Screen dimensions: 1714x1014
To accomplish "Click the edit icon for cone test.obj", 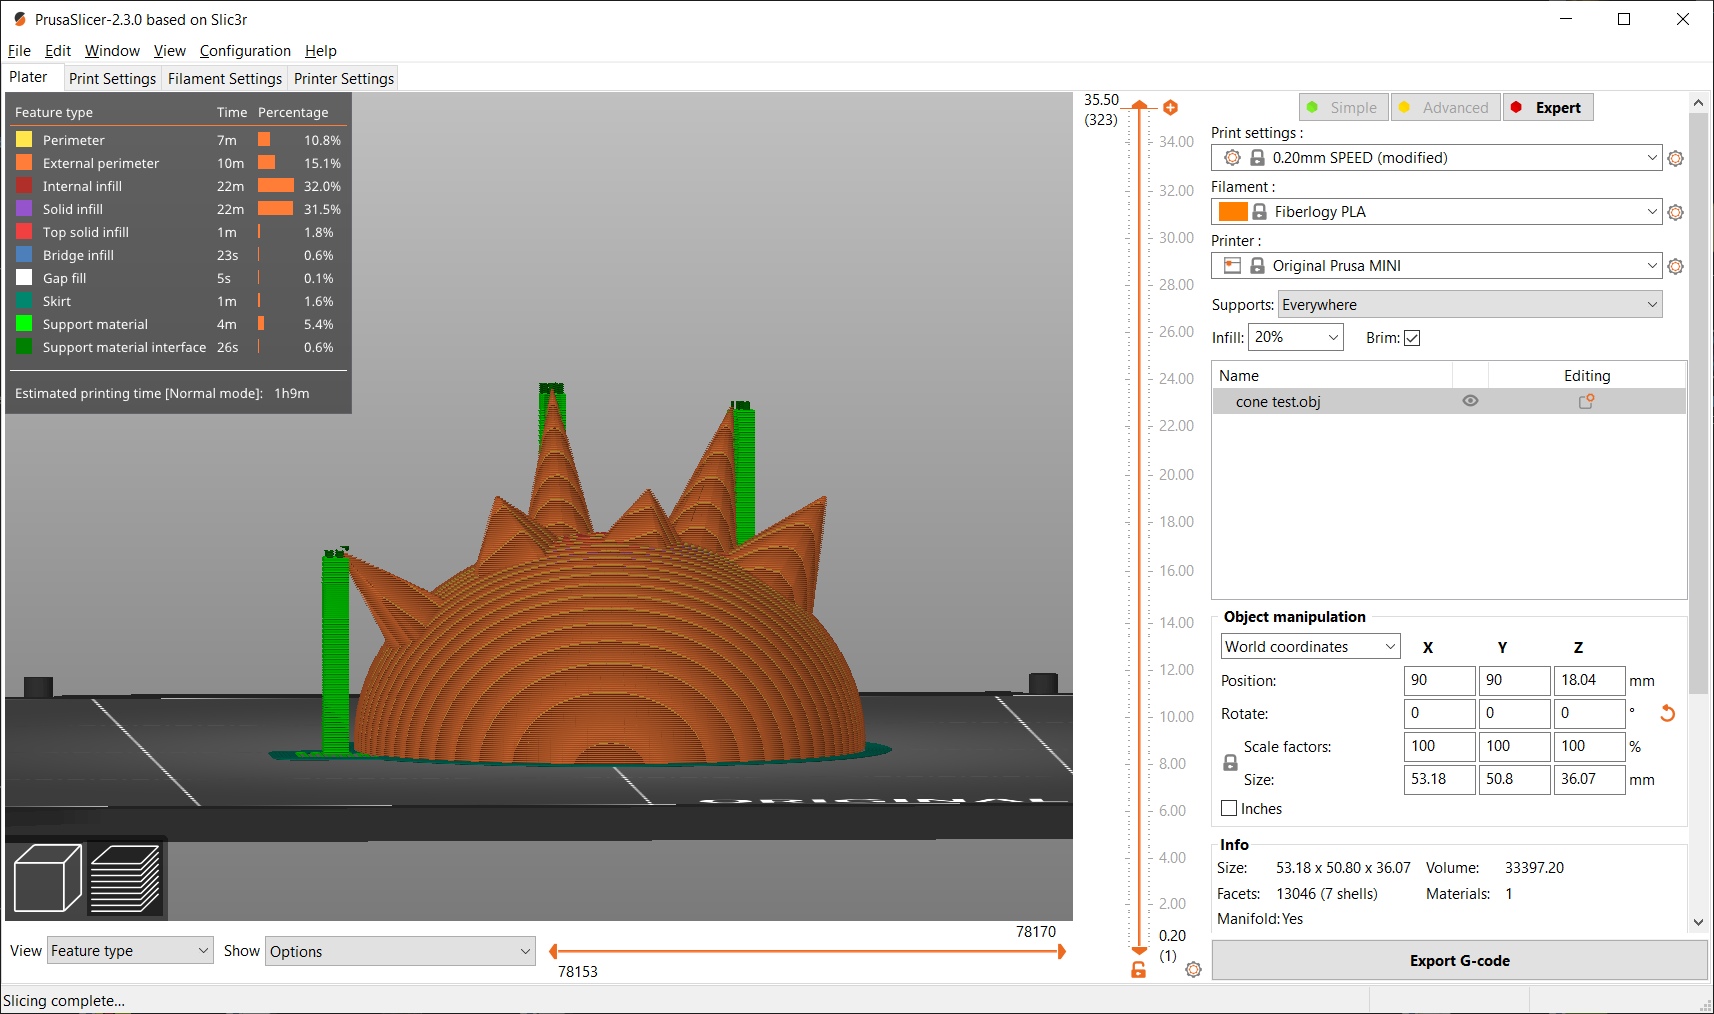I will (1586, 401).
